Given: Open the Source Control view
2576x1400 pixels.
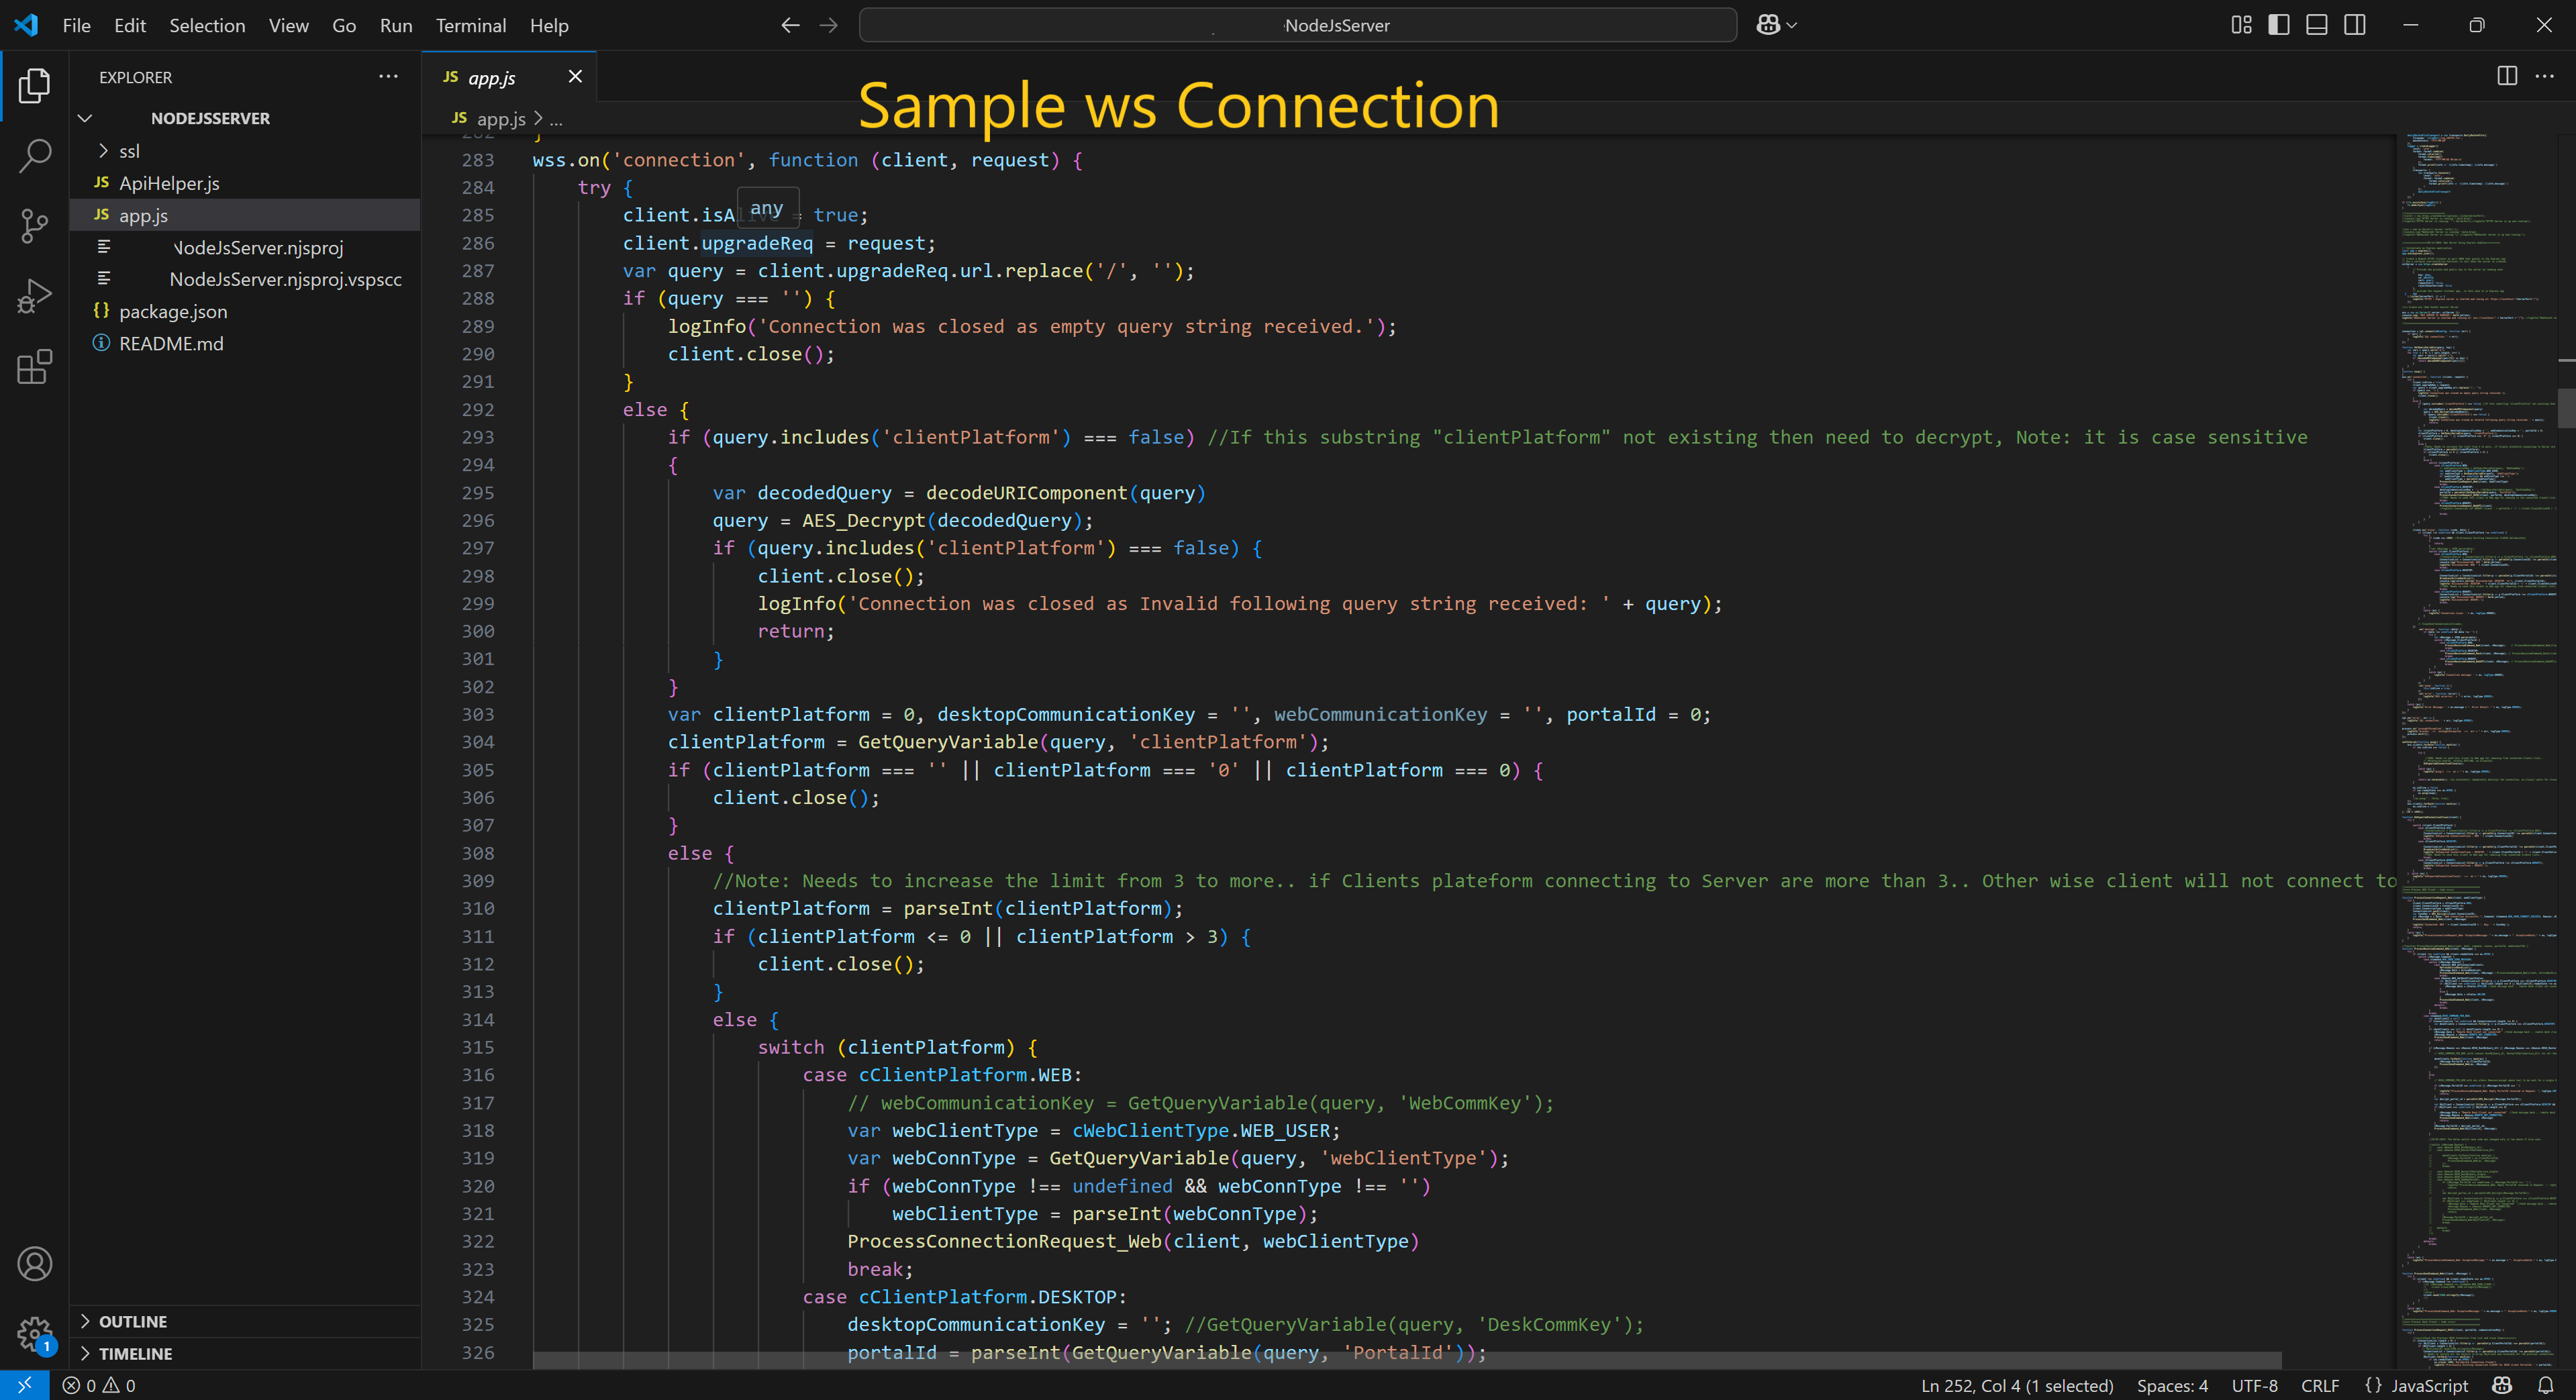Looking at the screenshot, I should pos(34,226).
